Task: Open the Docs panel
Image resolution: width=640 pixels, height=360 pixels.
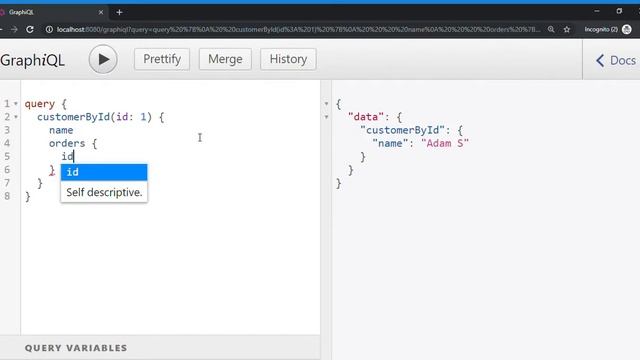Action: [616, 60]
